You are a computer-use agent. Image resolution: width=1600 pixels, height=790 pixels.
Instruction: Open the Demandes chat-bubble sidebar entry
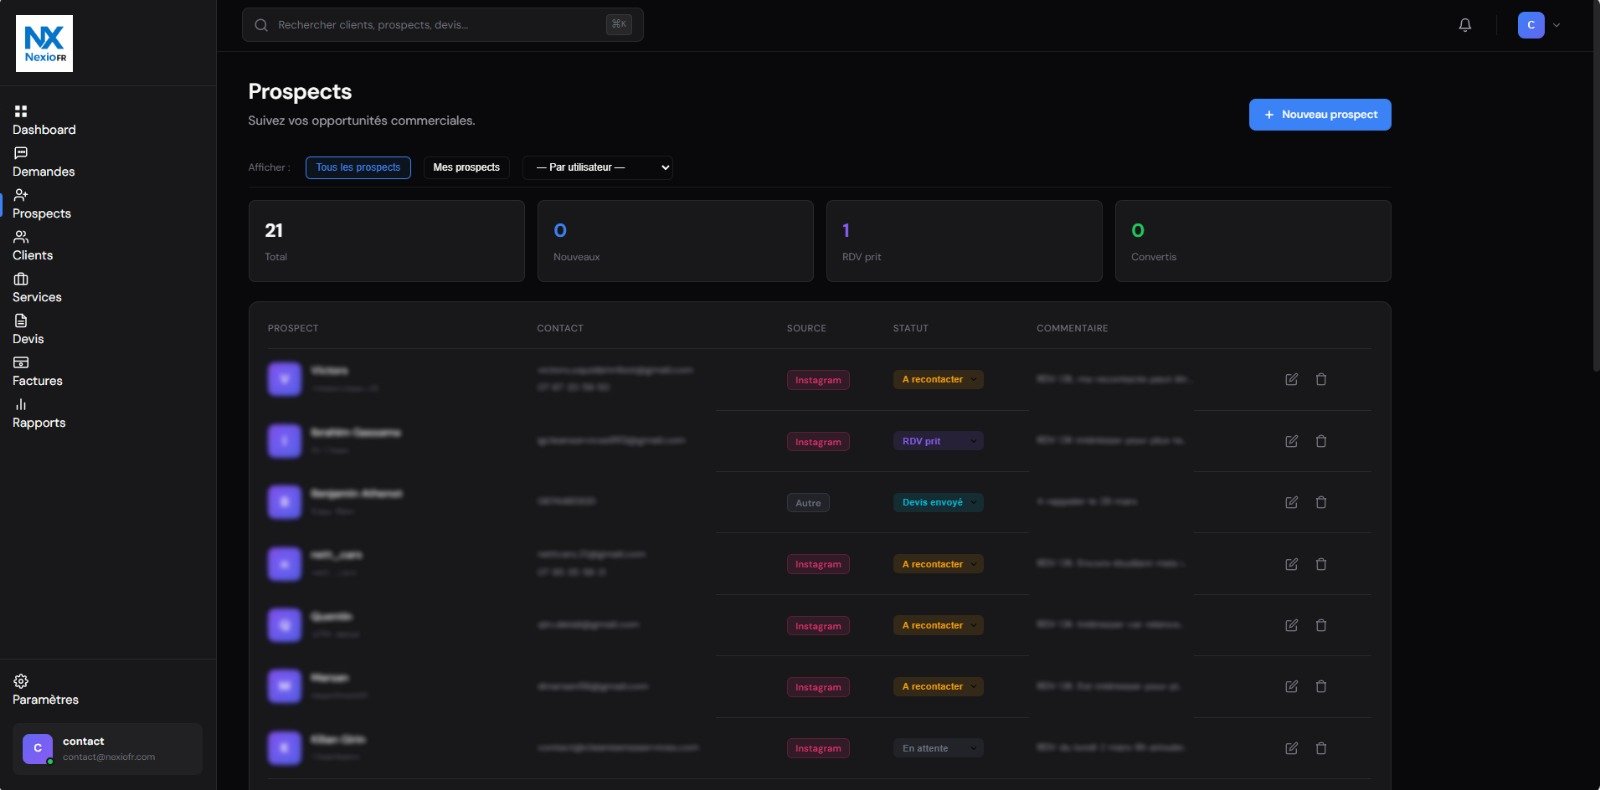pyautogui.click(x=43, y=162)
